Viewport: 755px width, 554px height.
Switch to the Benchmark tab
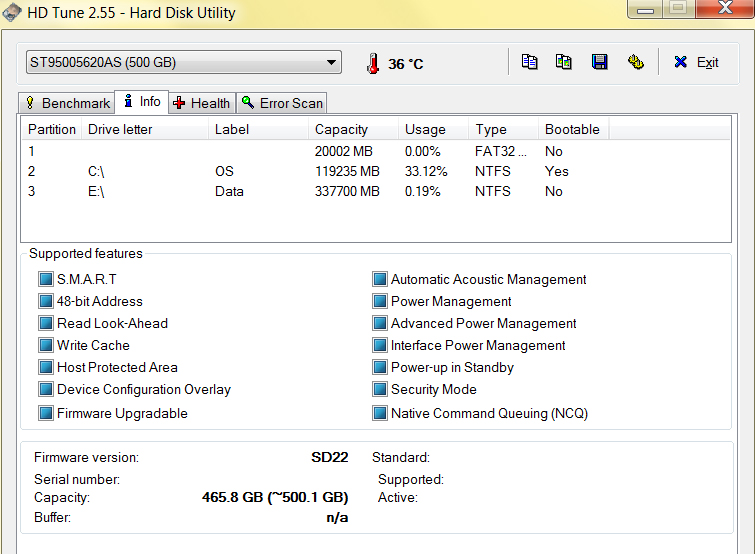point(67,103)
